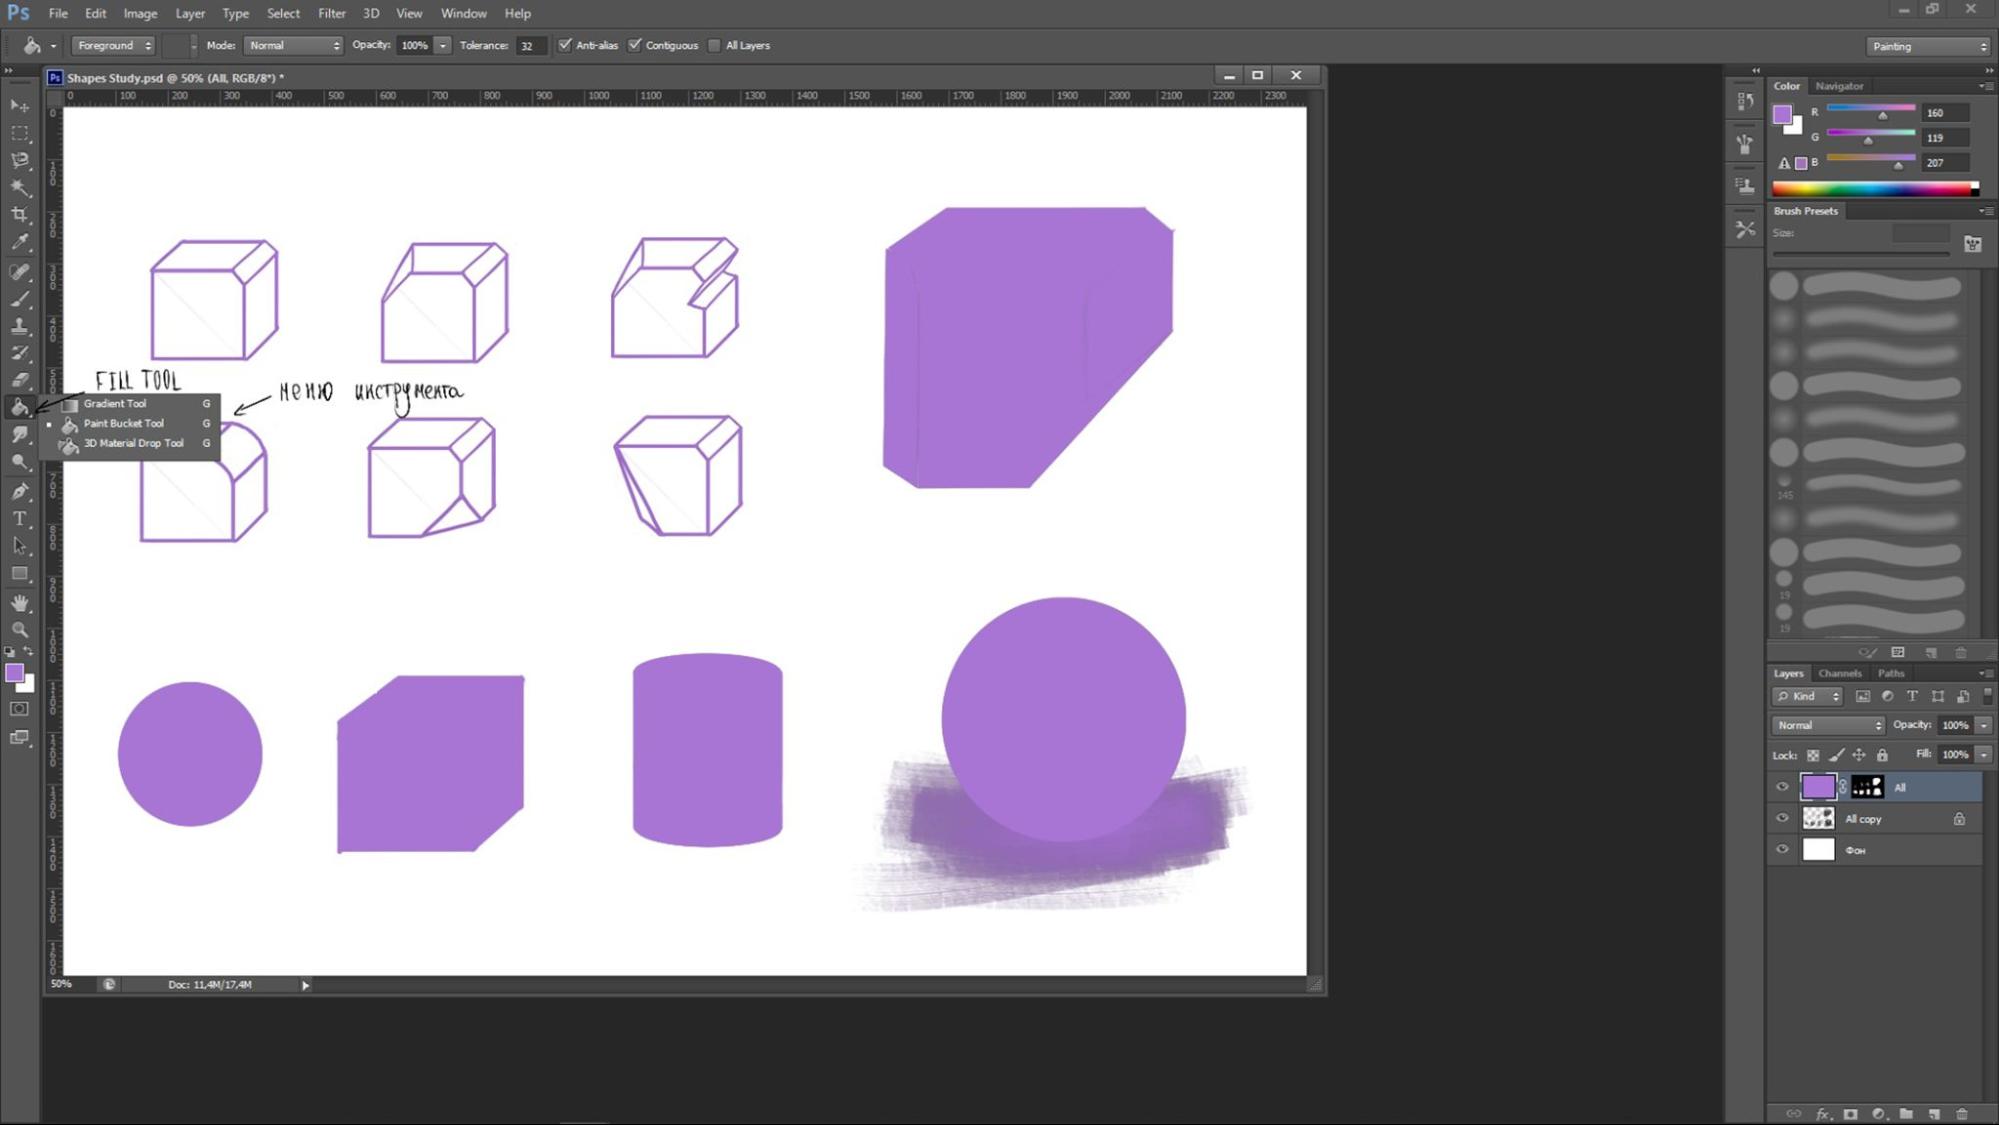Open the Painting workspace dropdown
This screenshot has width=1999, height=1125.
1928,46
